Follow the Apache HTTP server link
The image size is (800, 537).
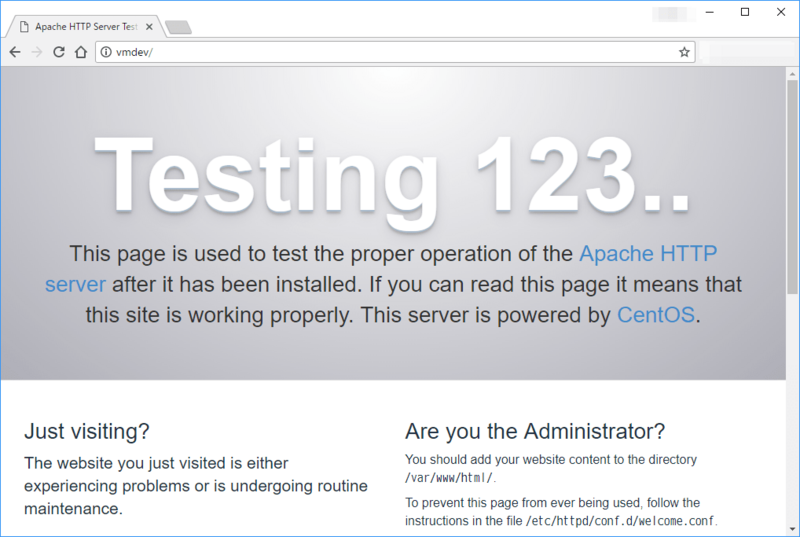tap(648, 254)
